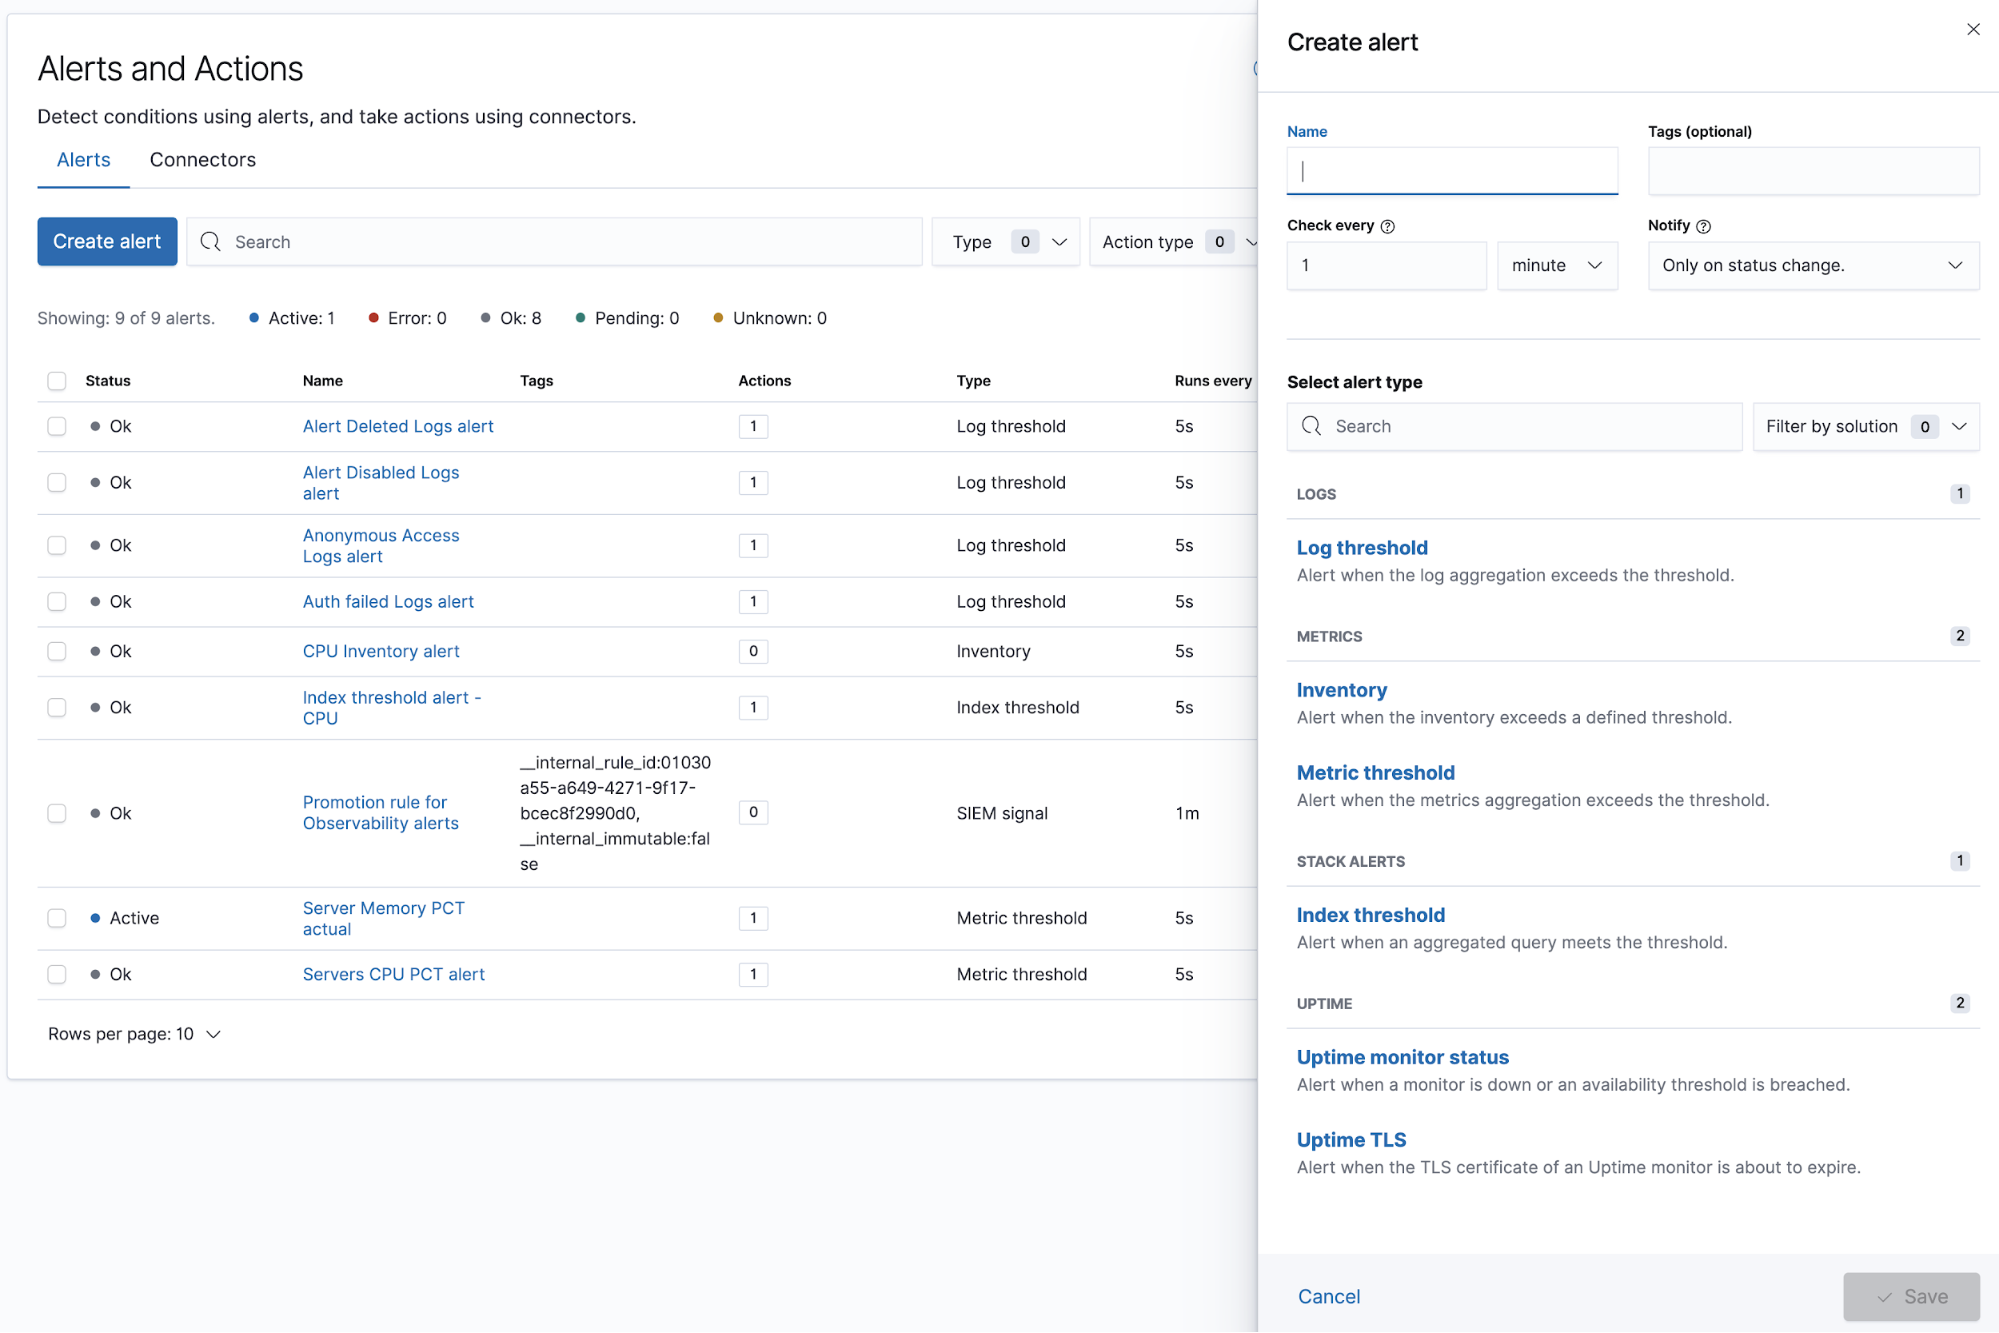Select the Alerts tab

[83, 160]
